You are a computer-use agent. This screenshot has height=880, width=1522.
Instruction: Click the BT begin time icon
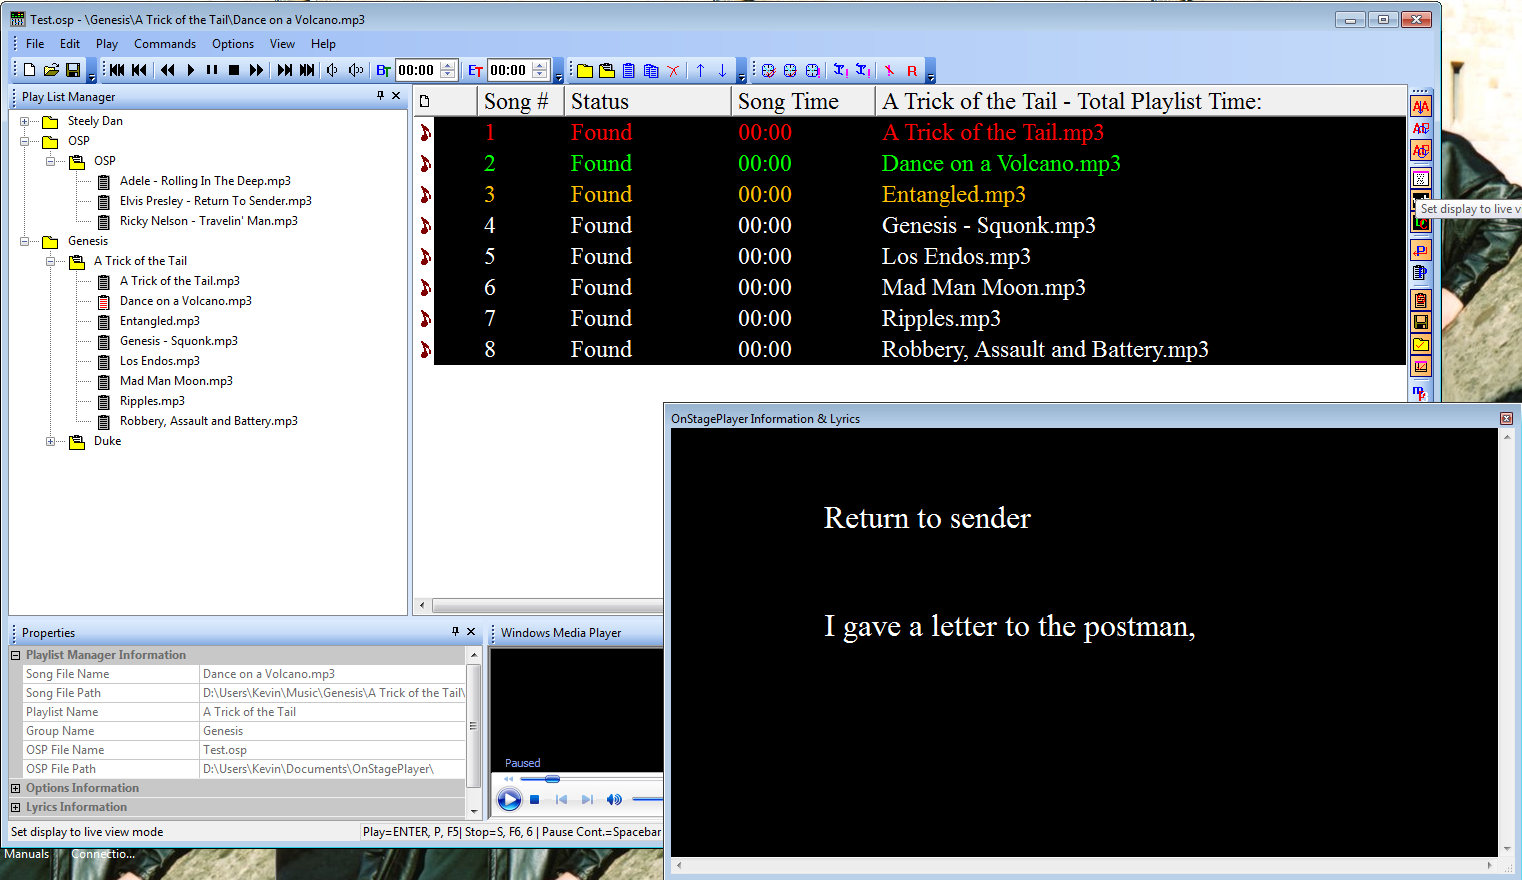click(x=383, y=70)
